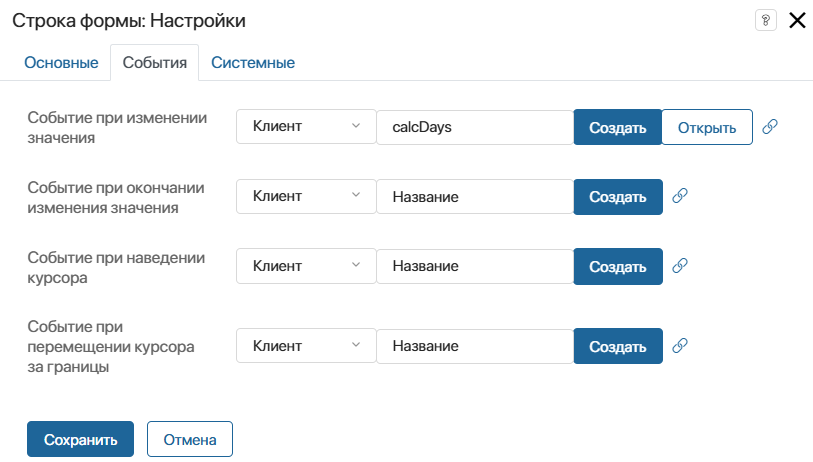Click the Открыть button

coord(707,128)
